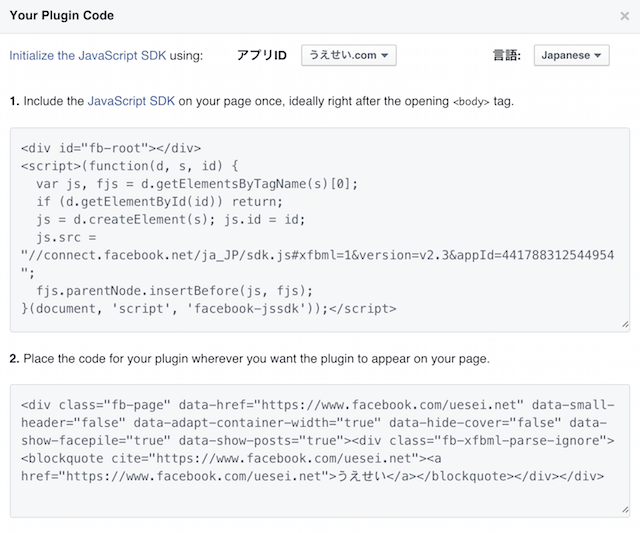Grab the resize handle of the plugin code box
This screenshot has height=533, width=640.
625,510
